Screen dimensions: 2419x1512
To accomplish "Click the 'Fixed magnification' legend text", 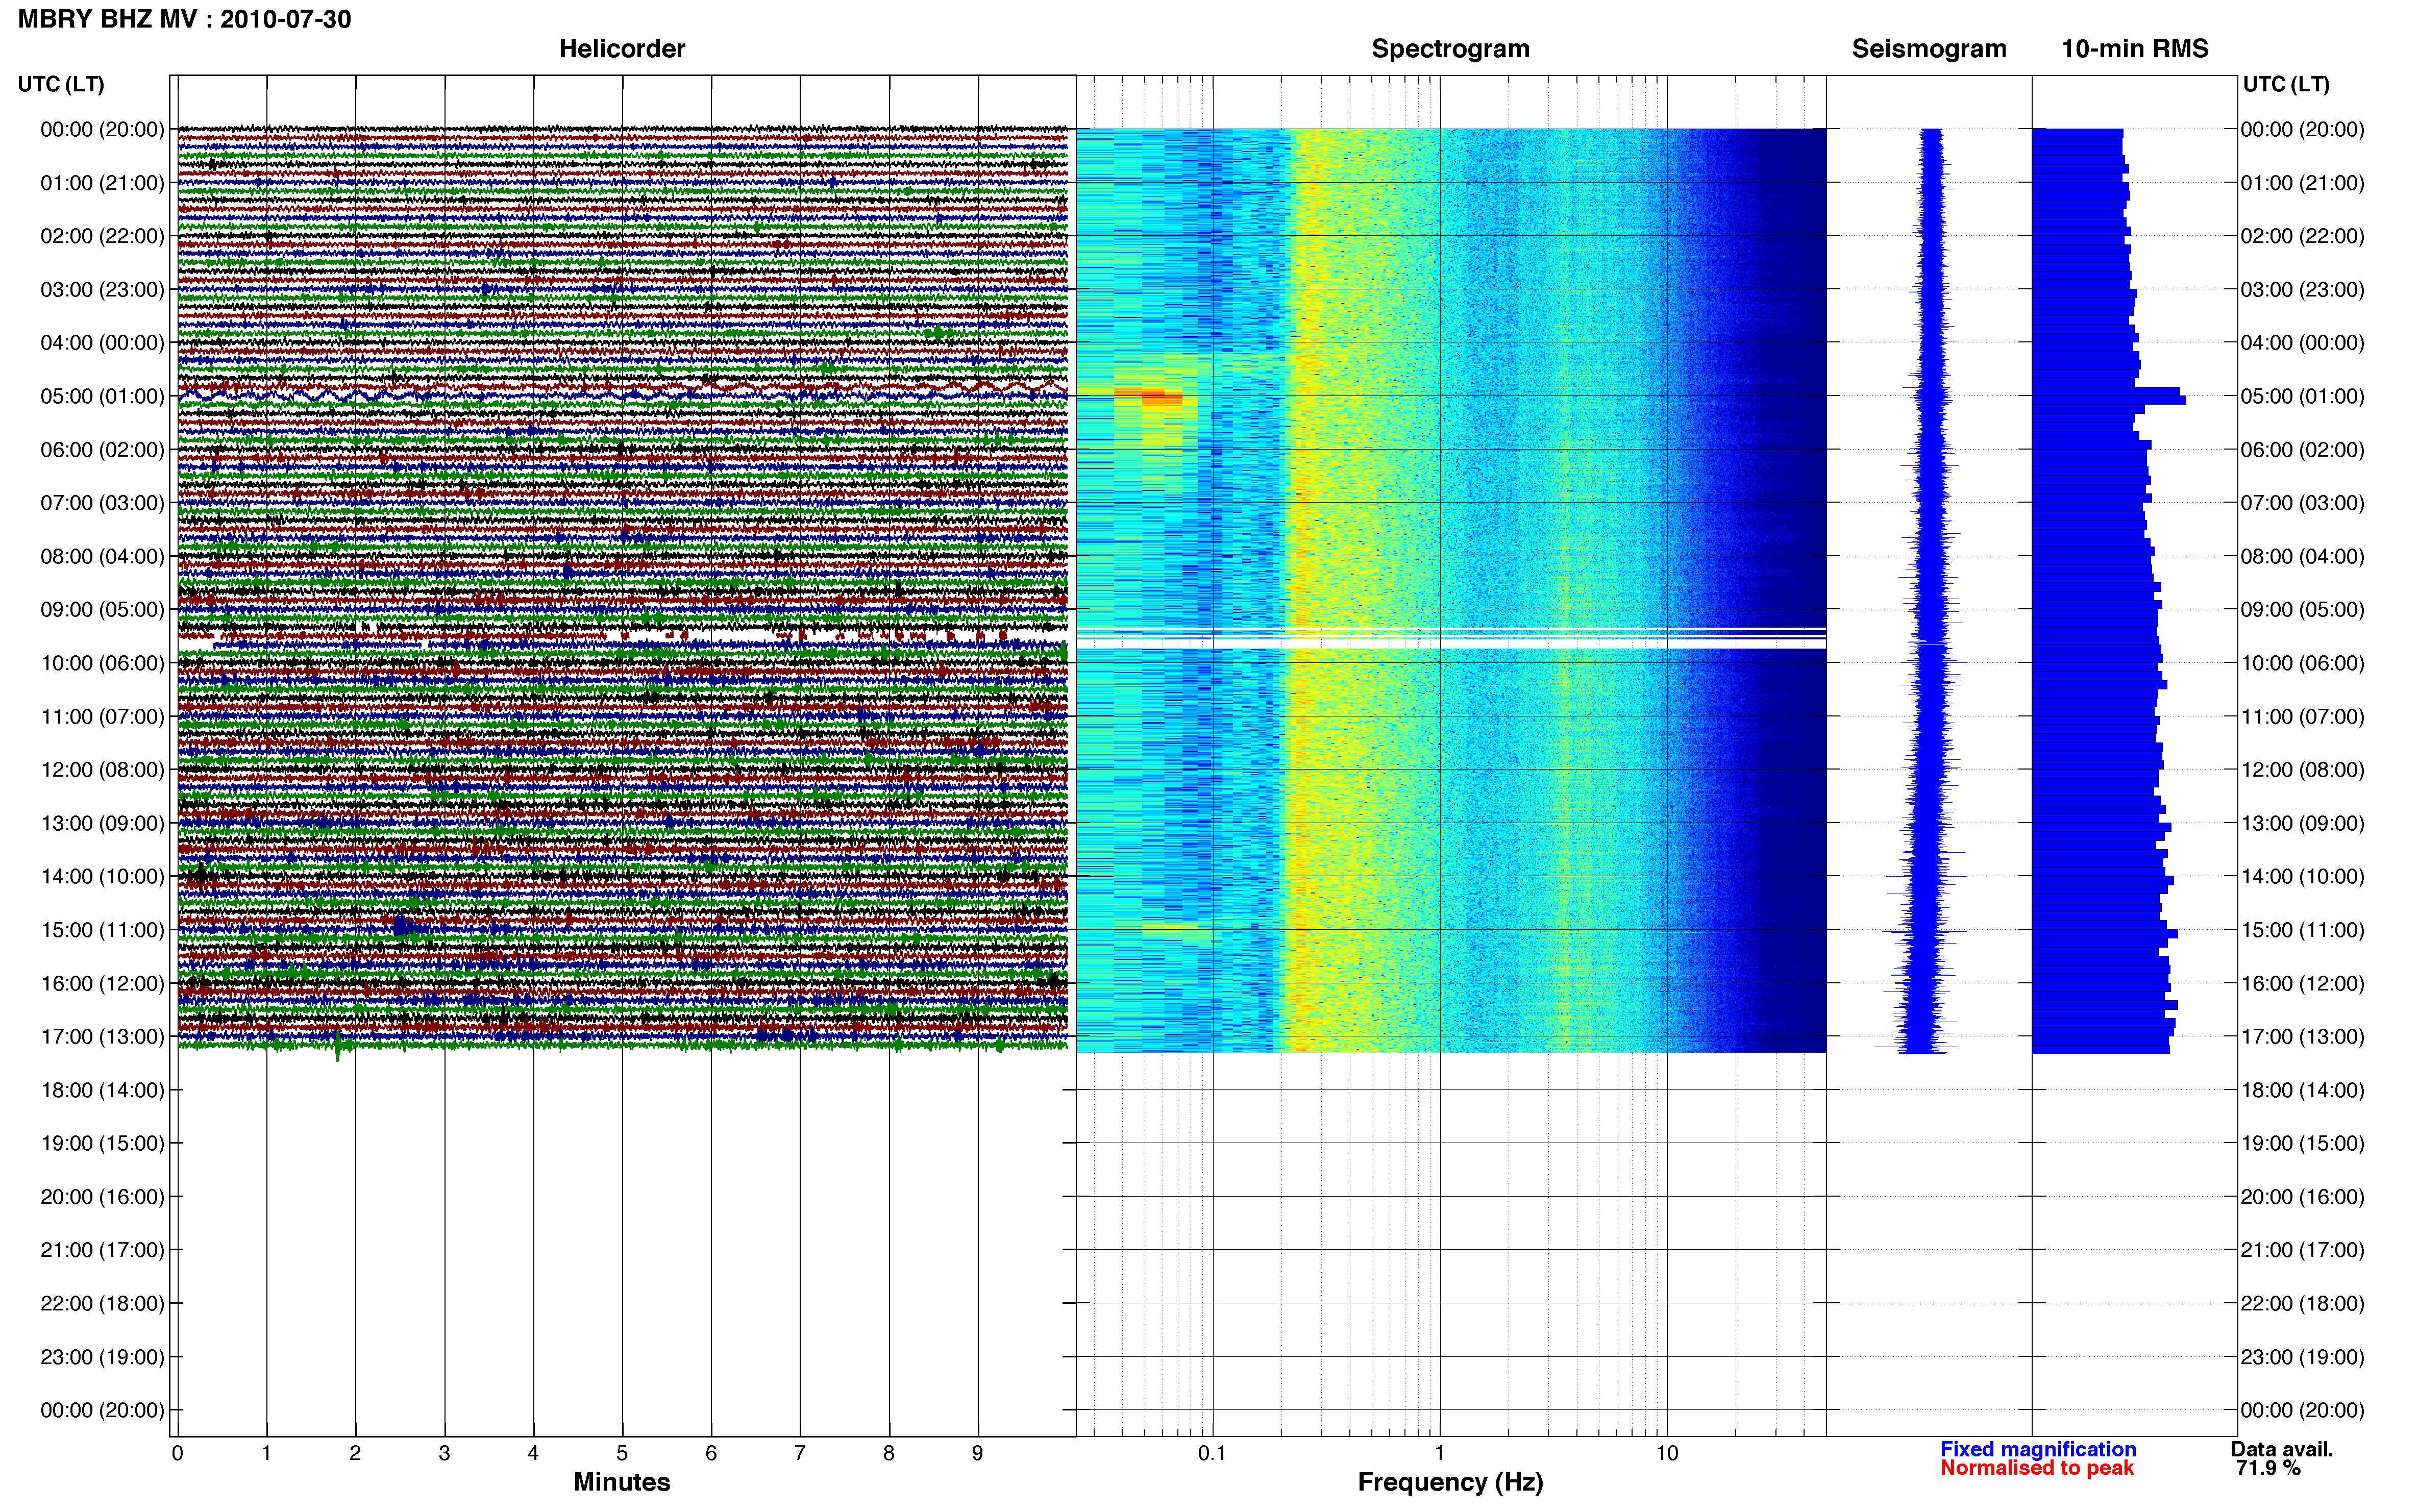I will (x=2038, y=1449).
